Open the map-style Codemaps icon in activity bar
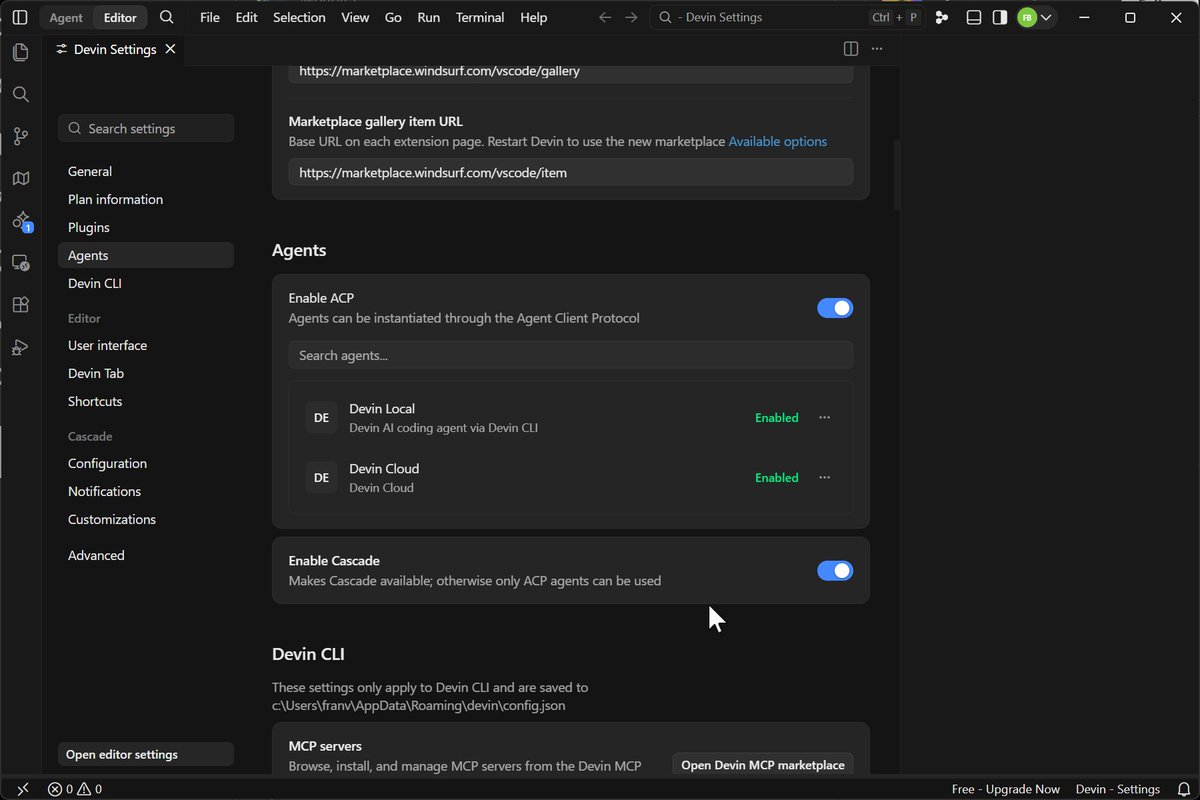Viewport: 1200px width, 800px height. 20,178
